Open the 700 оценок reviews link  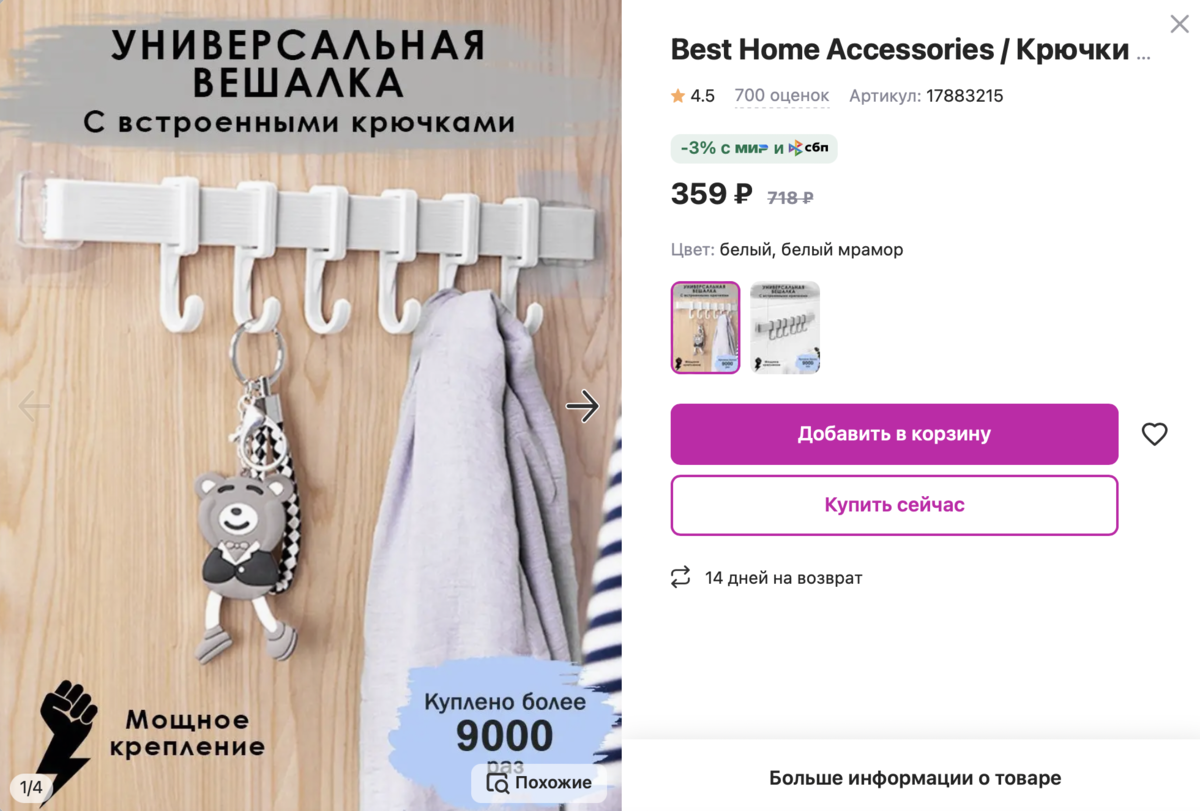click(x=782, y=96)
